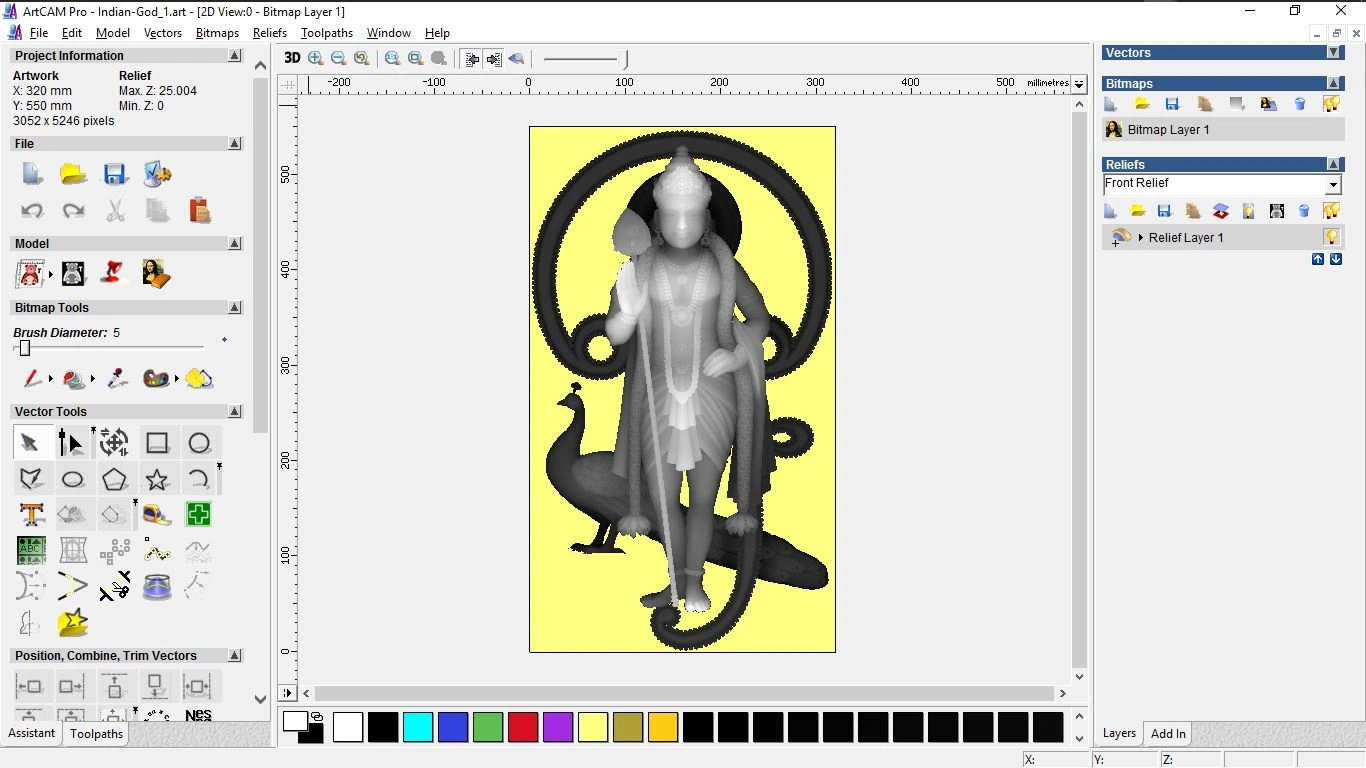The image size is (1366, 768).
Task: Move relief layer up with arrow button
Action: [x=1318, y=259]
